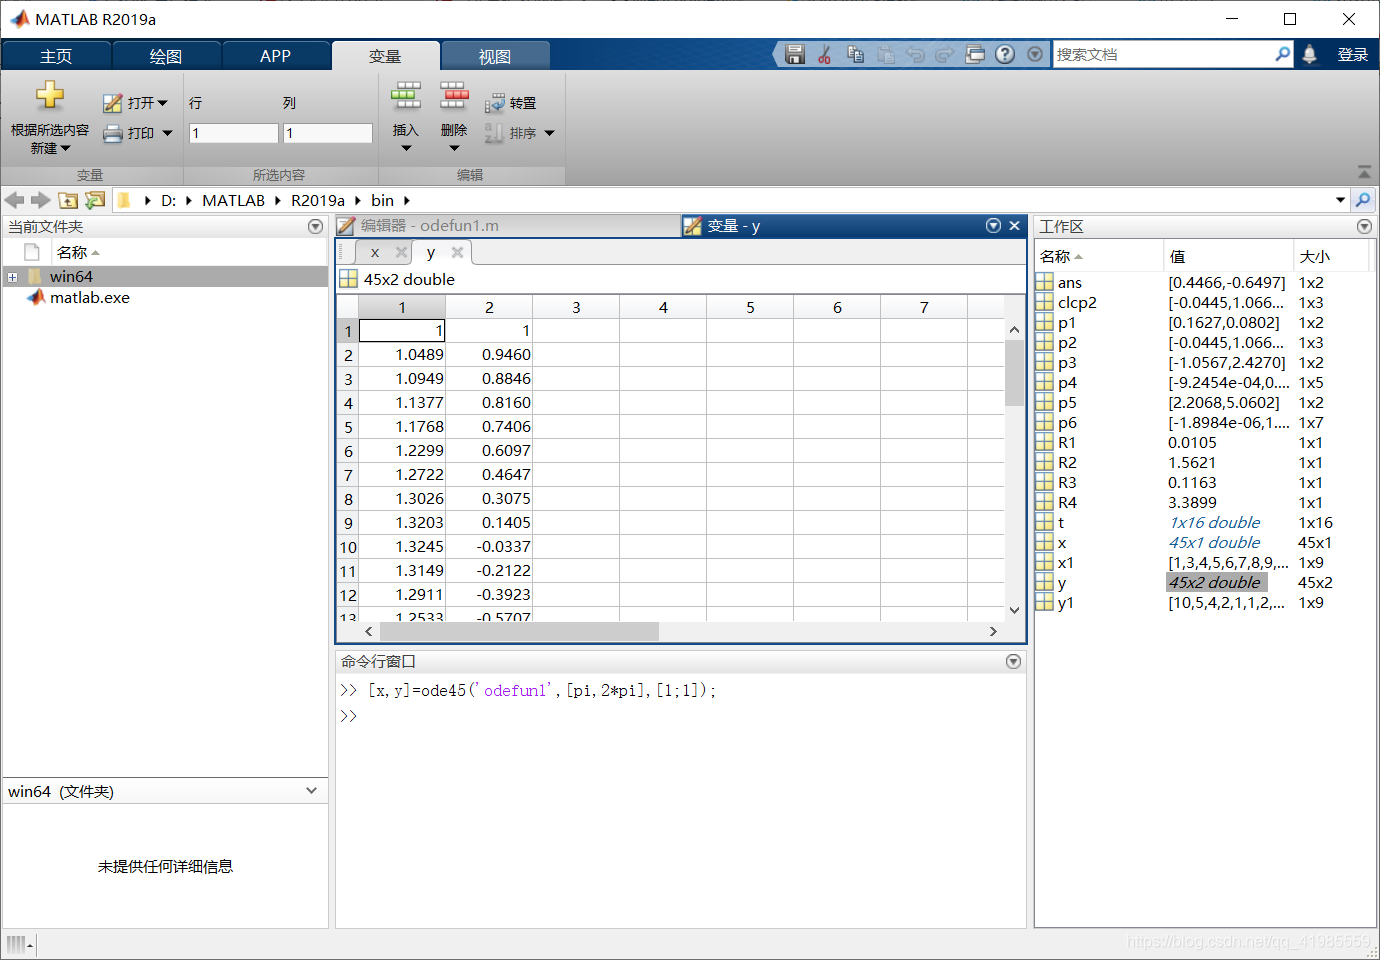Click the Switch Windows icon
This screenshot has width=1380, height=960.
coord(975,54)
